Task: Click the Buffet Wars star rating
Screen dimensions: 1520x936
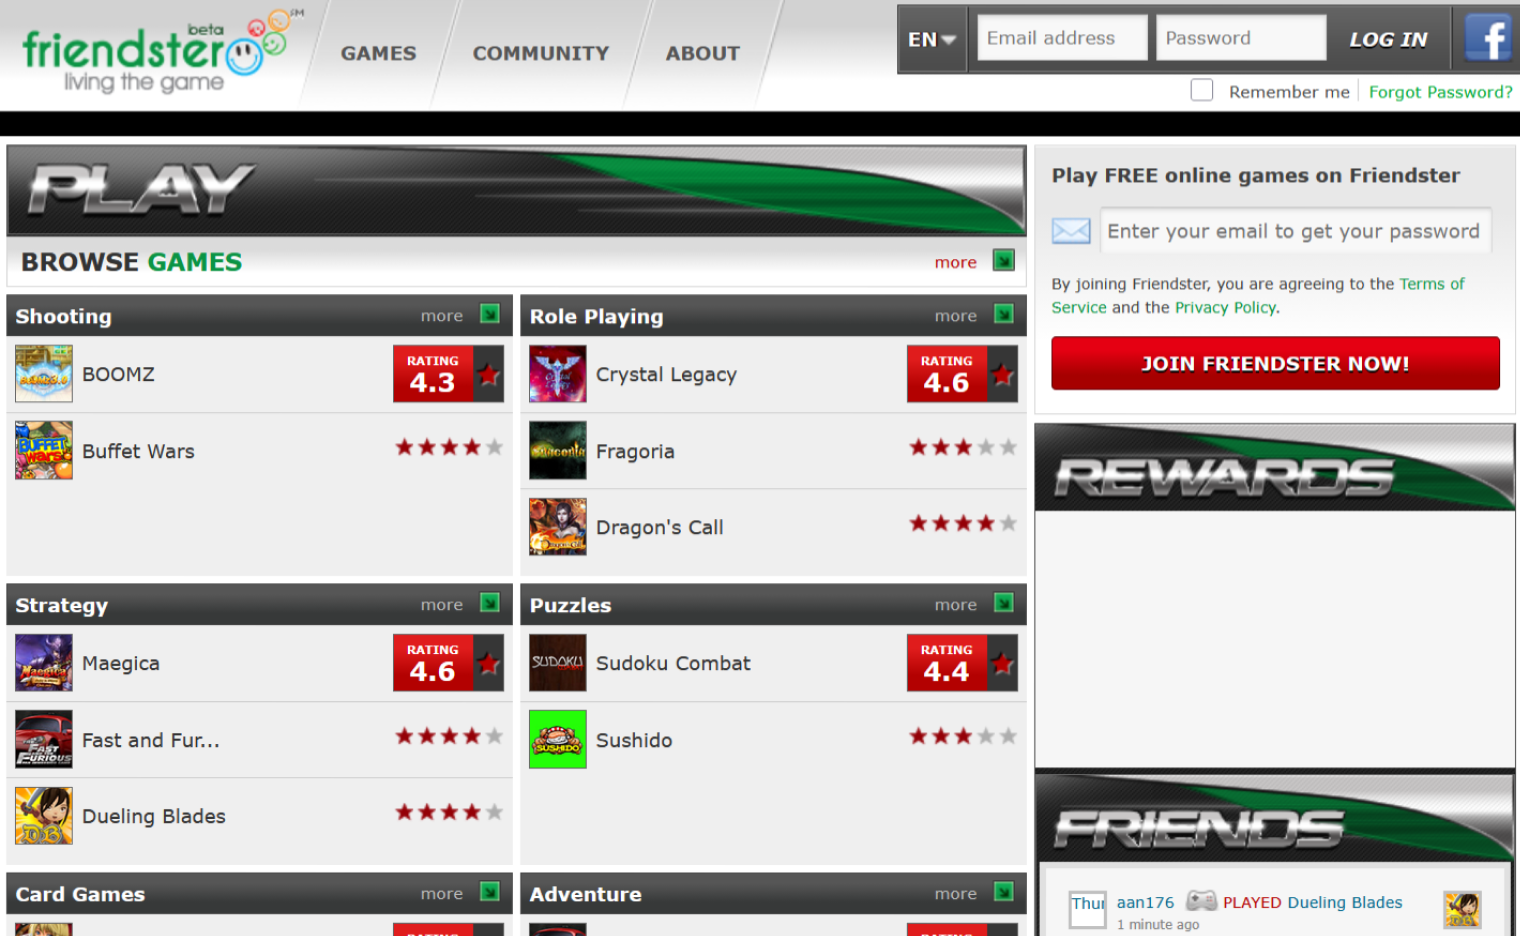Action: [449, 447]
